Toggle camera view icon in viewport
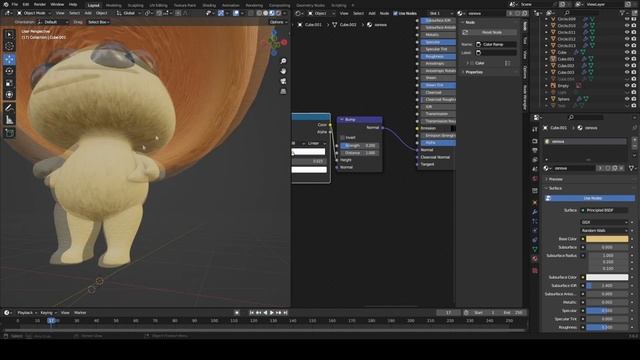This screenshot has width=640, height=360. 283,81
